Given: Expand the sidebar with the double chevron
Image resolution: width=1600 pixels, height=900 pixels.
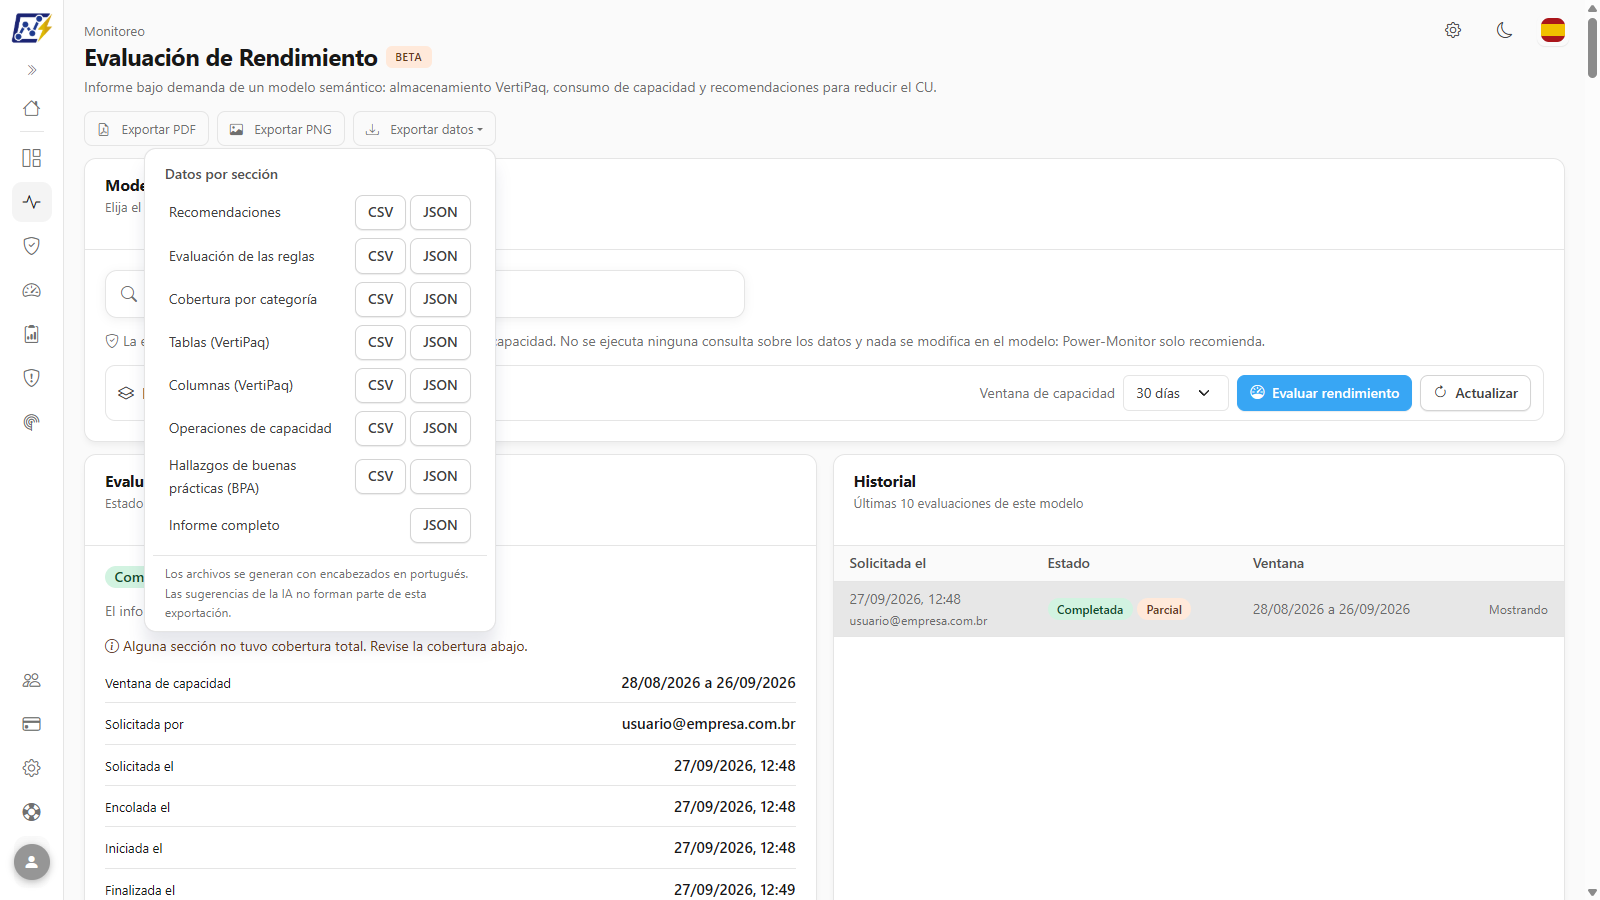Looking at the screenshot, I should (x=32, y=70).
